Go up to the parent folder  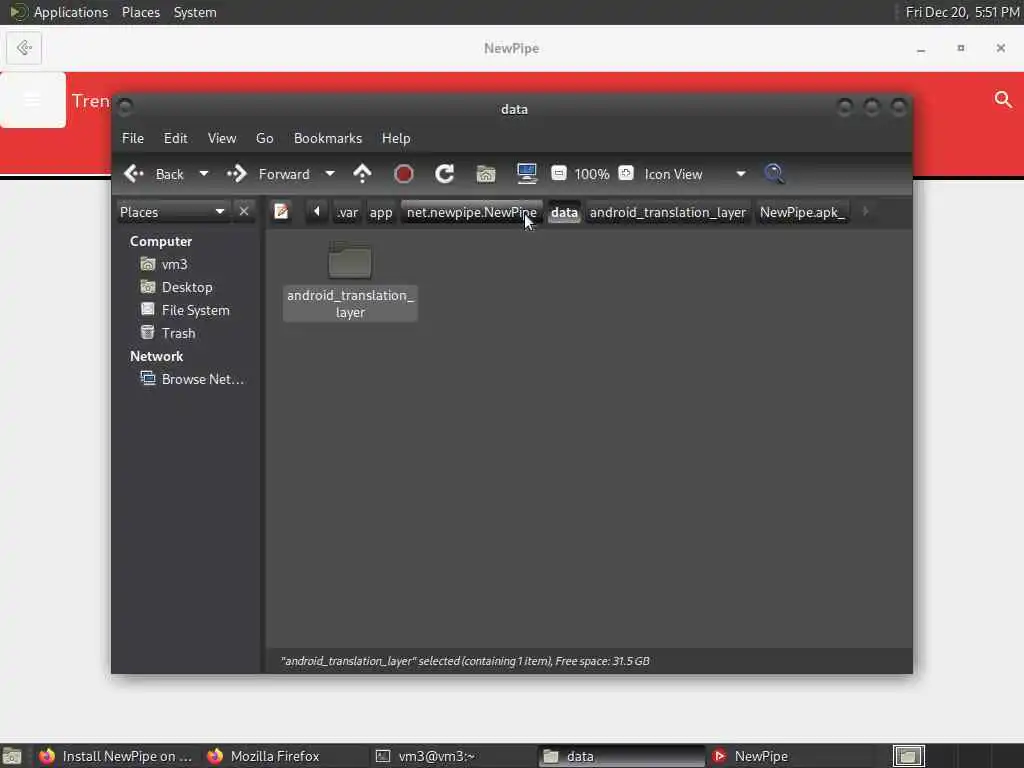pyautogui.click(x=362, y=174)
